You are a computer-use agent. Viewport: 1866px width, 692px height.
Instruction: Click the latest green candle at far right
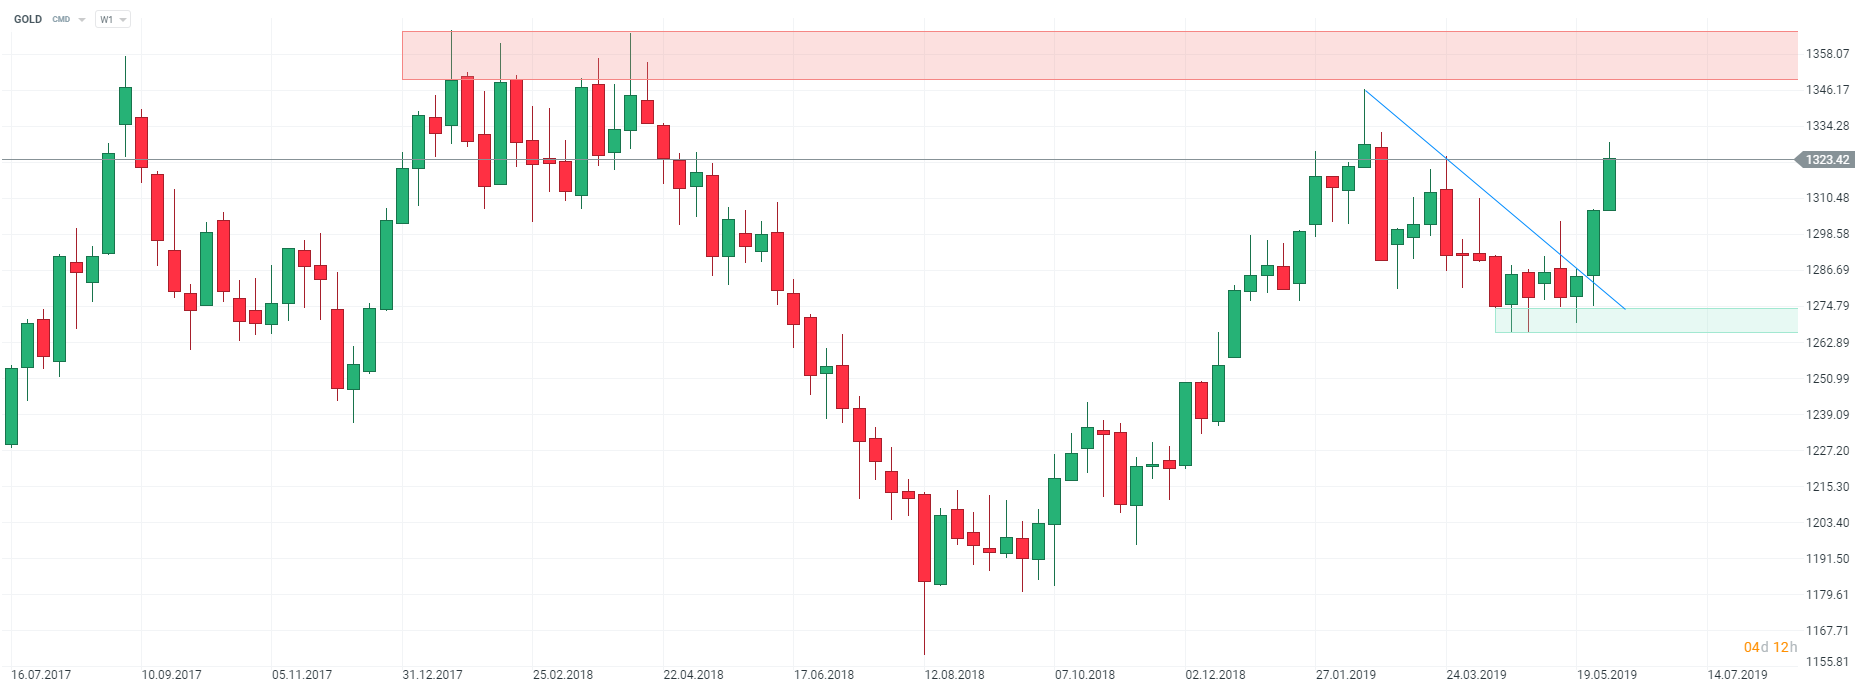pyautogui.click(x=1609, y=185)
